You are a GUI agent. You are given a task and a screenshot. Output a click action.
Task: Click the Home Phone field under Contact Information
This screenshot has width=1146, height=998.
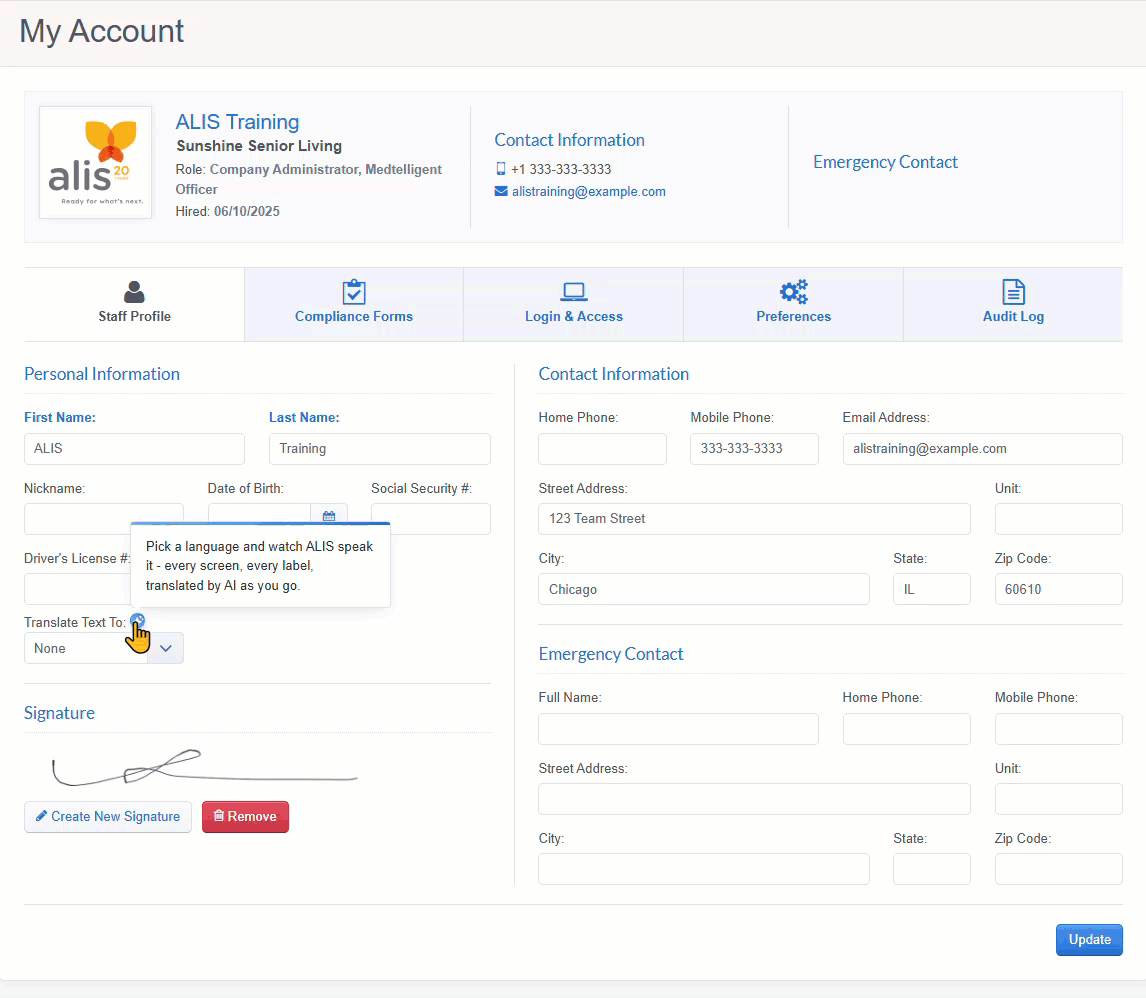[x=602, y=449]
